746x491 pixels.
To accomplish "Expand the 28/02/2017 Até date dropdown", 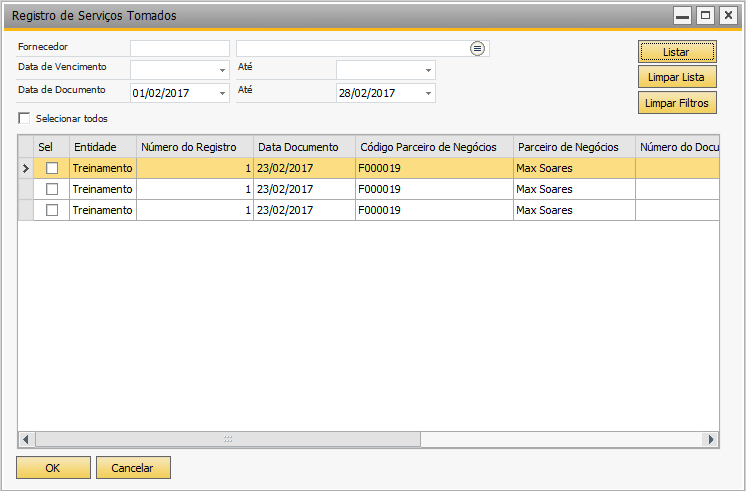I will (x=428, y=93).
